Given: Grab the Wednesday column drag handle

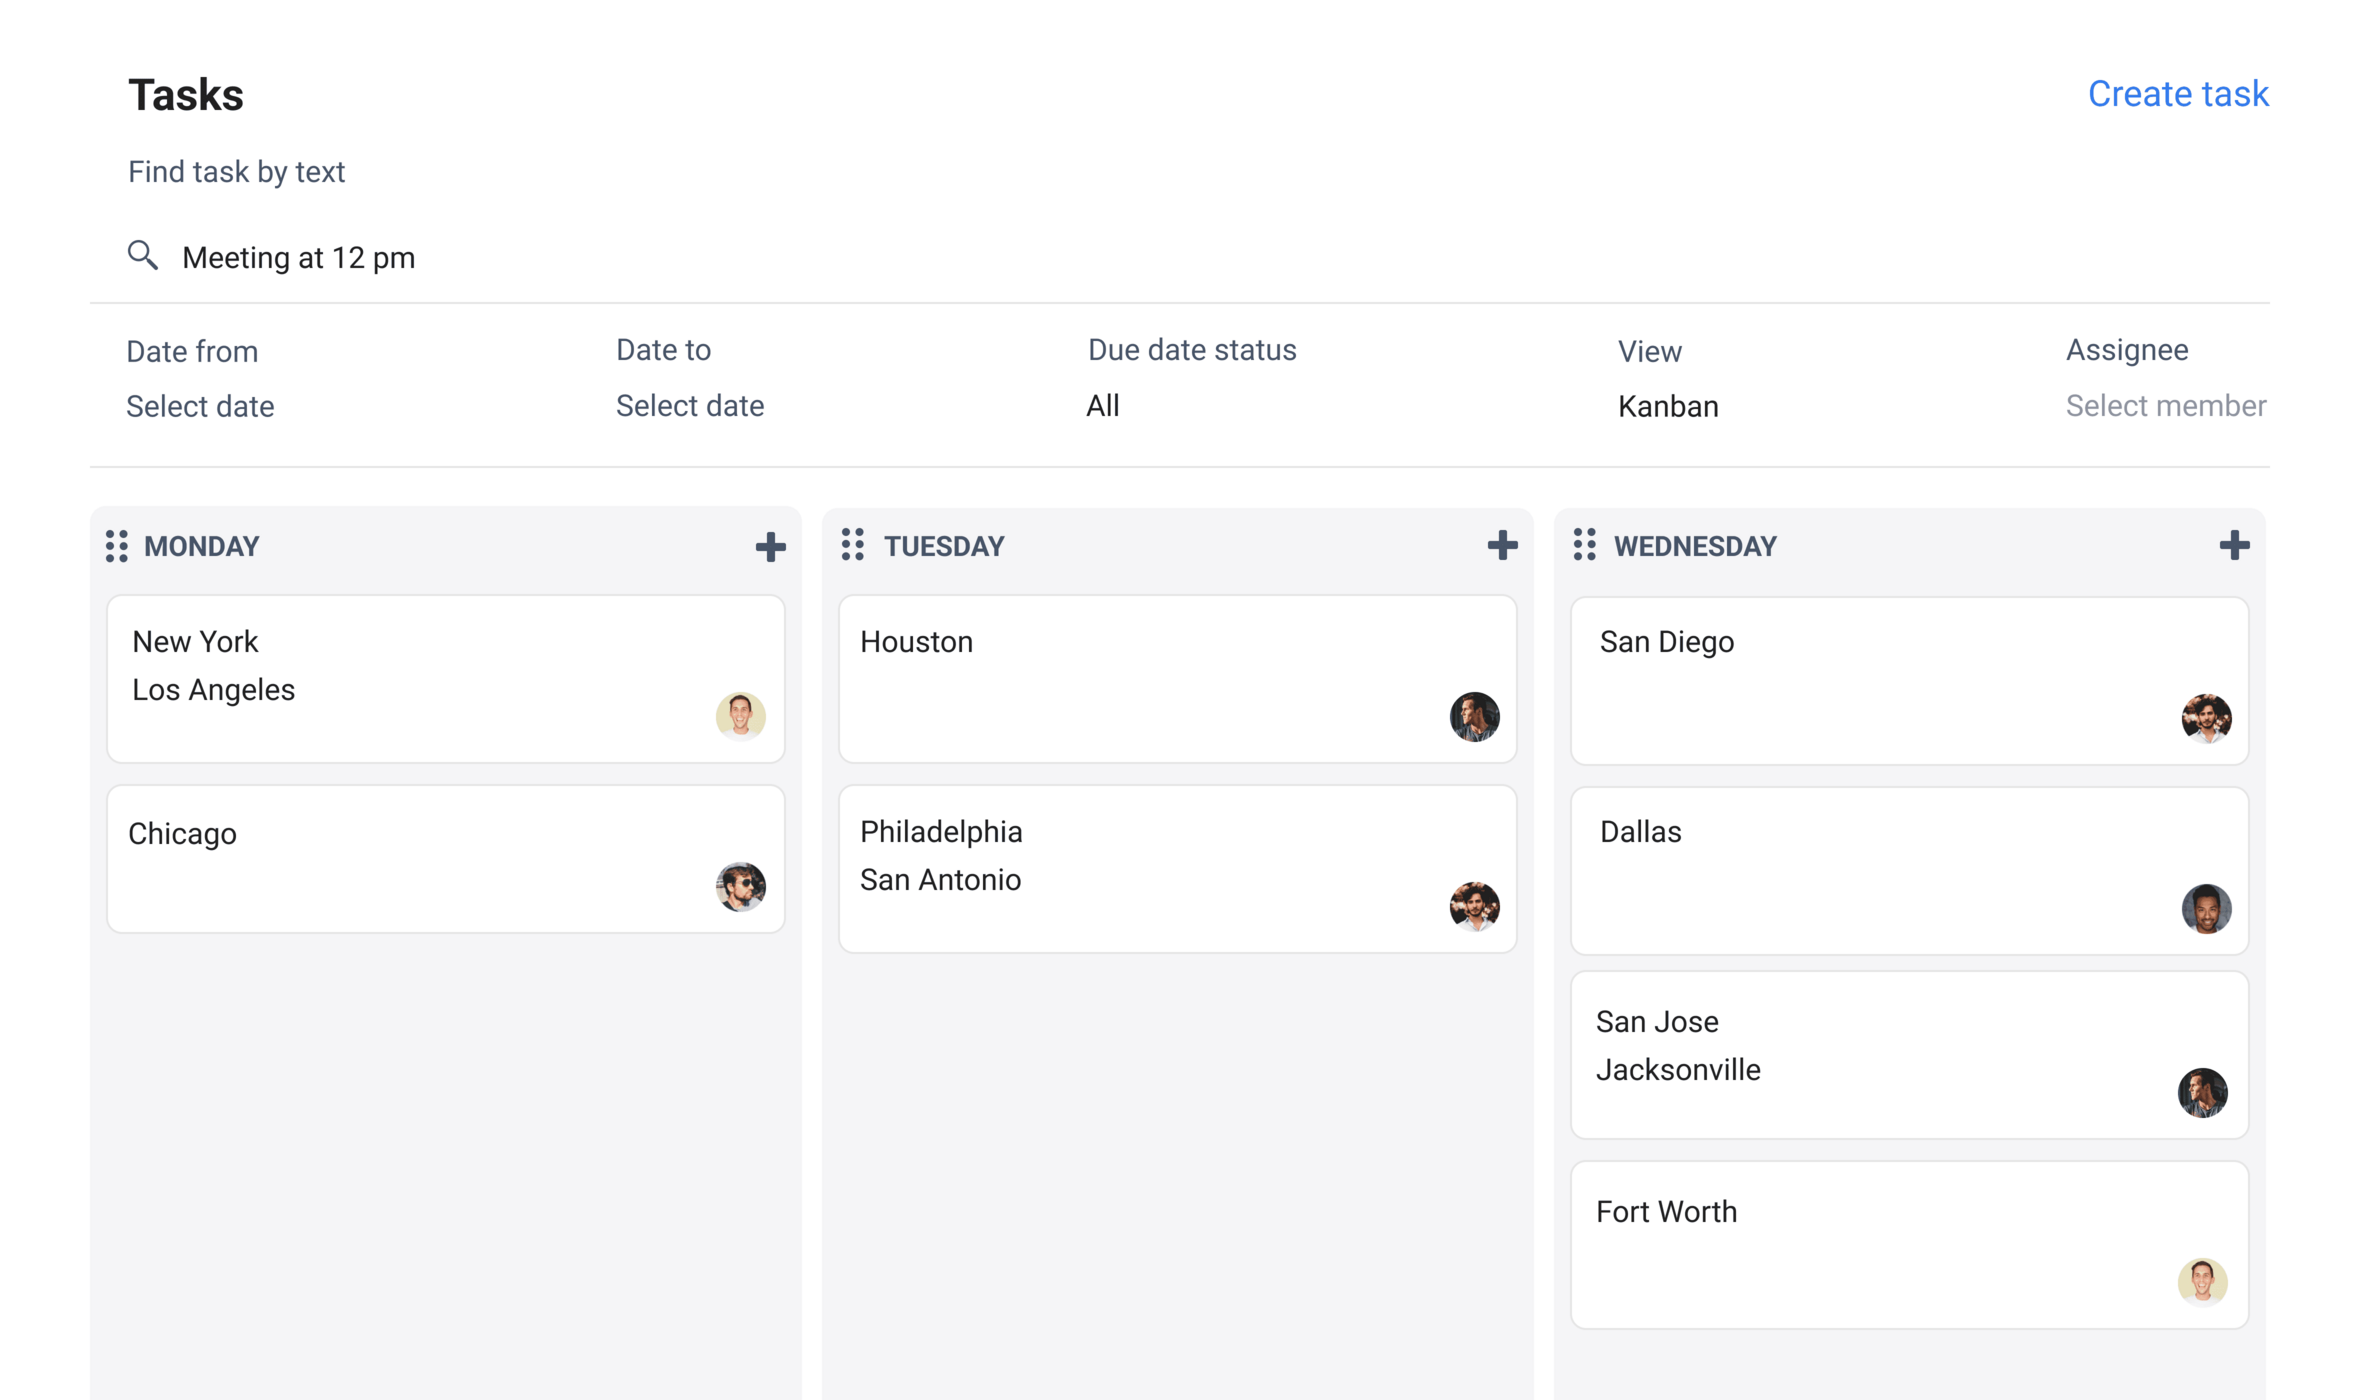Looking at the screenshot, I should (x=1585, y=546).
